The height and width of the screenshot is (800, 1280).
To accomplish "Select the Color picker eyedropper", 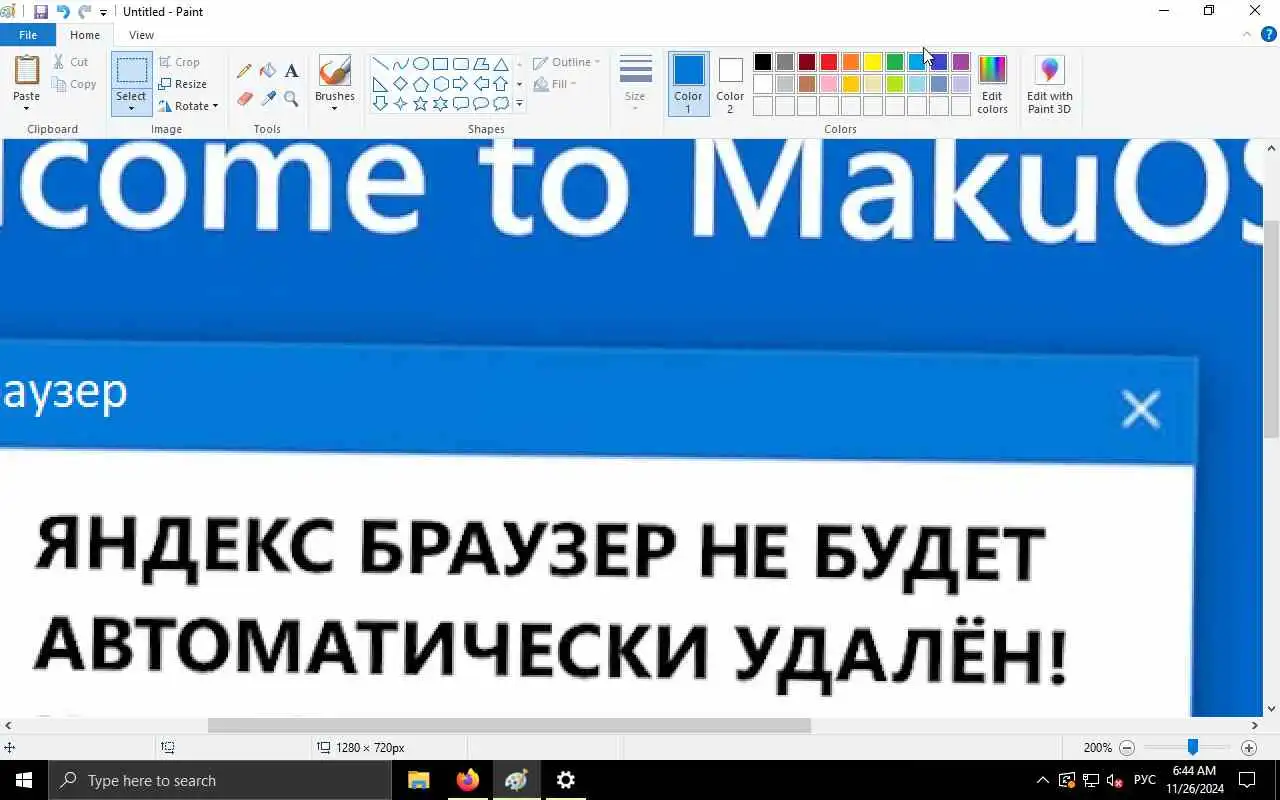I will tap(268, 99).
